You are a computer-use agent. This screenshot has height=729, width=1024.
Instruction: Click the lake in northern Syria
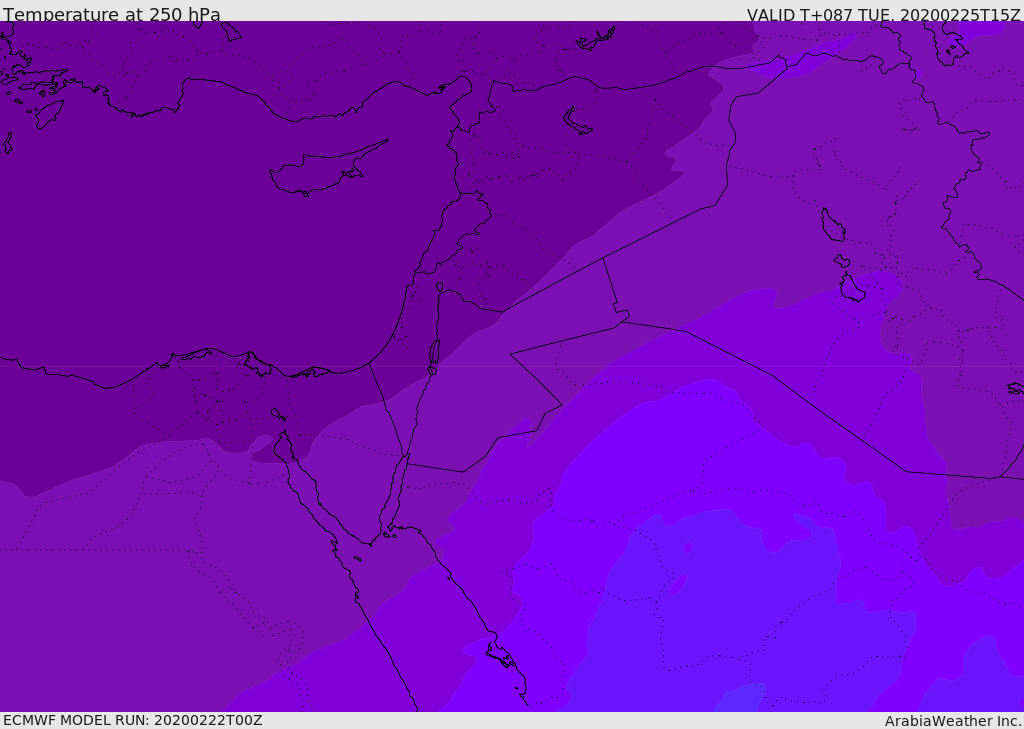[578, 121]
